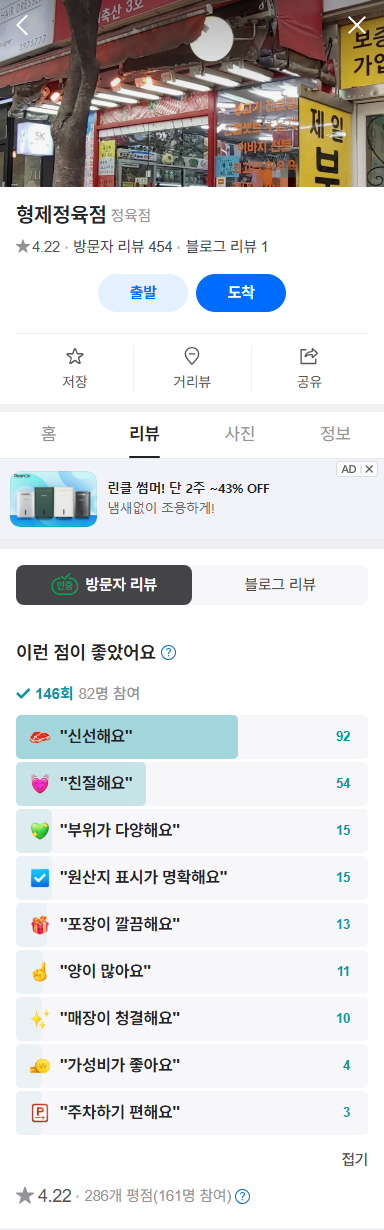The width and height of the screenshot is (384, 1230).
Task: Share the place using 공유 icon
Action: point(309,368)
